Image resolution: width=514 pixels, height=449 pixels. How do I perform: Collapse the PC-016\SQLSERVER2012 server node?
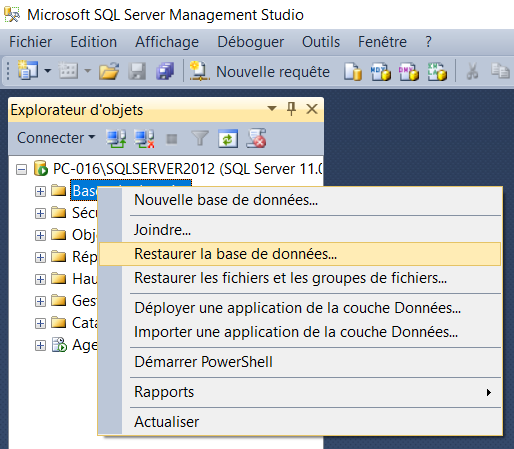coord(21,170)
